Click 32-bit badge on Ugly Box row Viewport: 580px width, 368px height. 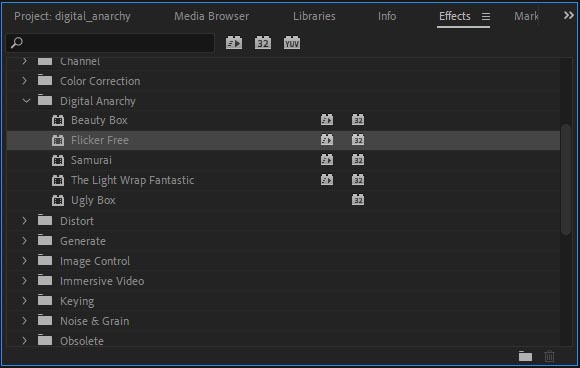[358, 200]
